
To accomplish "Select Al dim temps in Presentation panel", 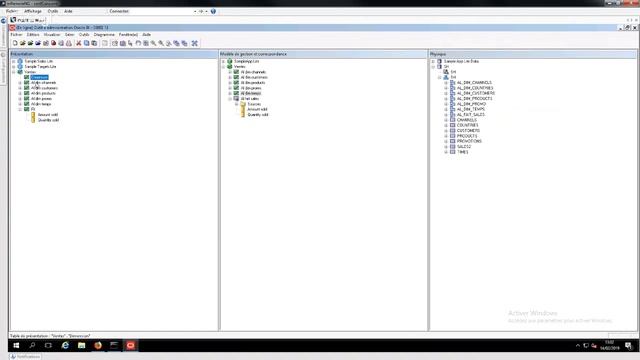I will pyautogui.click(x=41, y=104).
